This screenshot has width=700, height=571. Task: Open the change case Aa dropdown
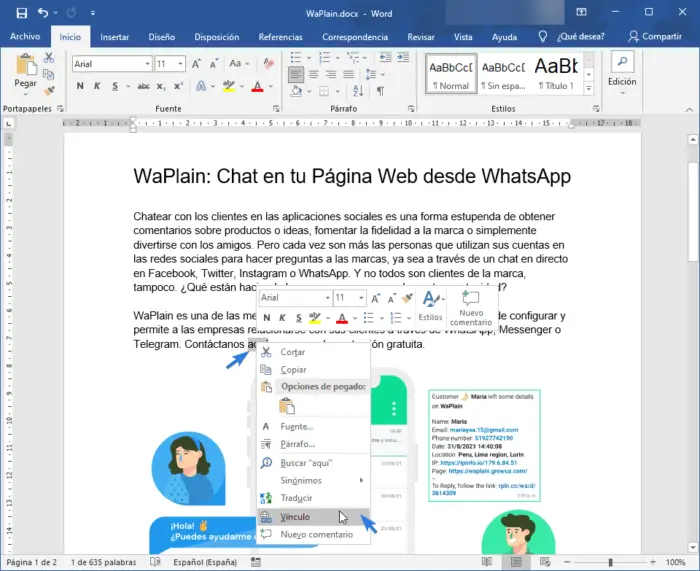coord(239,64)
